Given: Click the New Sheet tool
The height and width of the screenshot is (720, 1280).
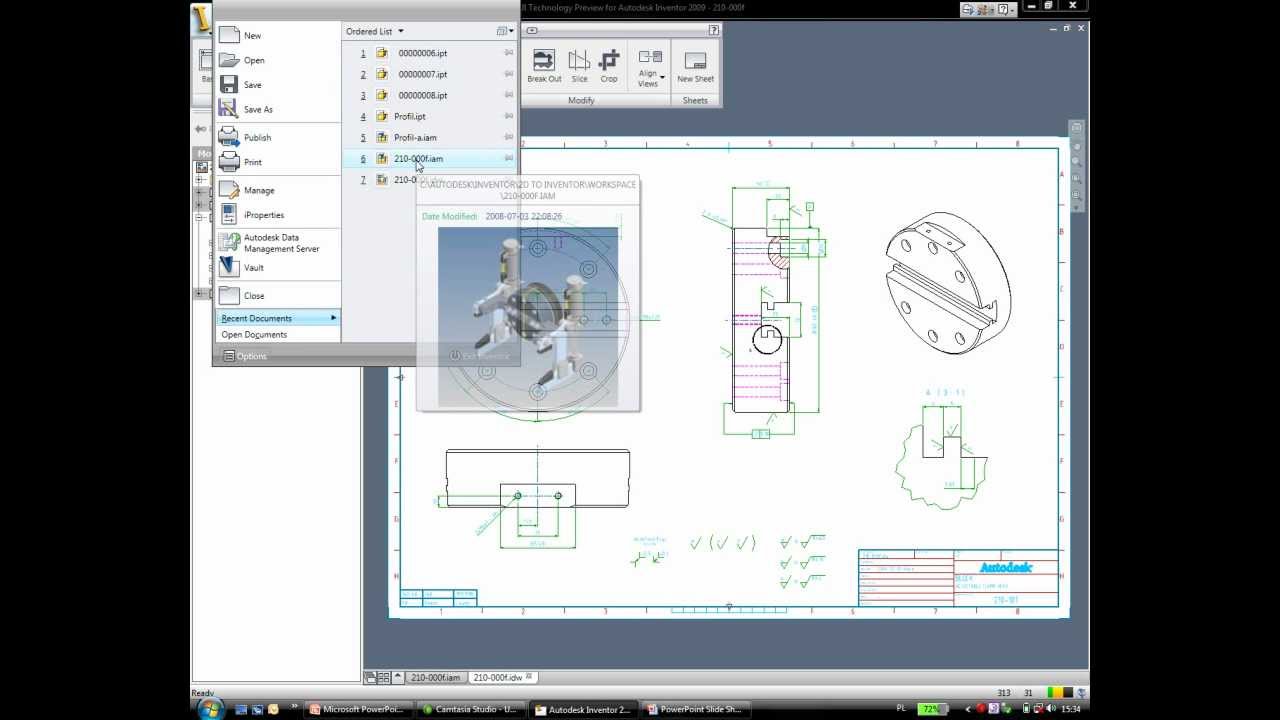Looking at the screenshot, I should tap(695, 66).
